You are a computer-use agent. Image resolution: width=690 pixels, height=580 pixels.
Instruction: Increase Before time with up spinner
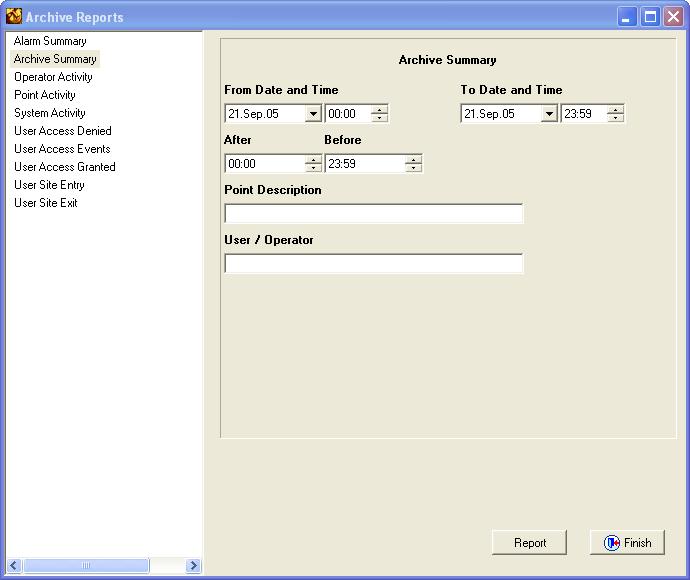(x=413, y=160)
